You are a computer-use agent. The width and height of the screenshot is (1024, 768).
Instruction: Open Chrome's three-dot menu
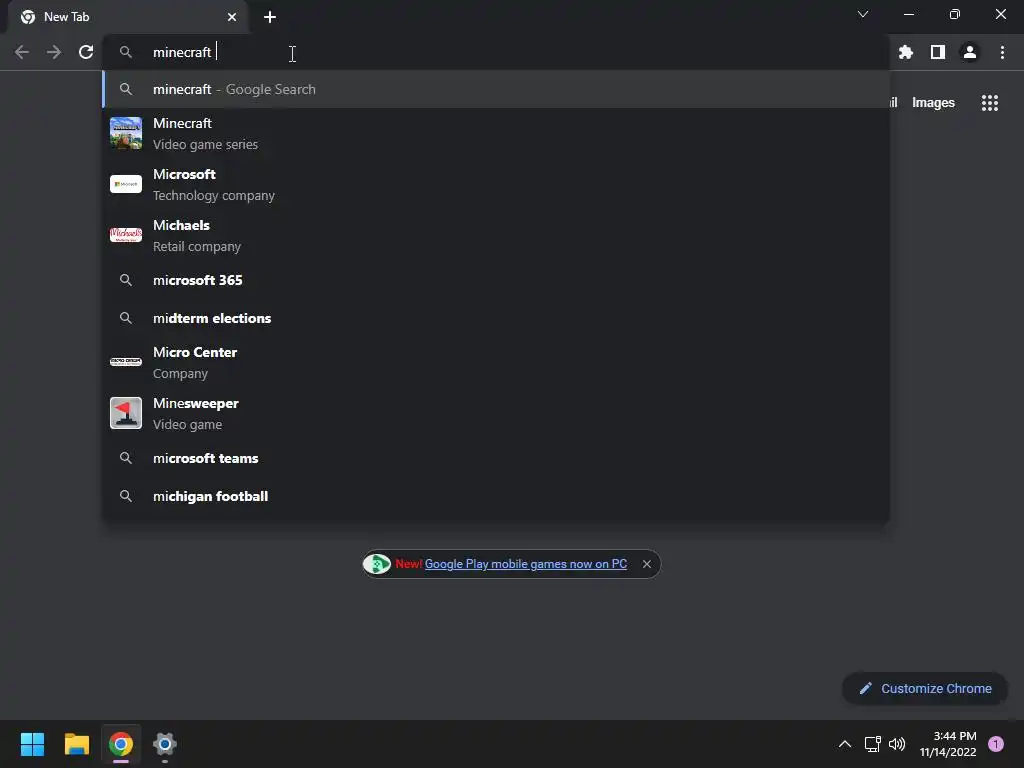1002,52
